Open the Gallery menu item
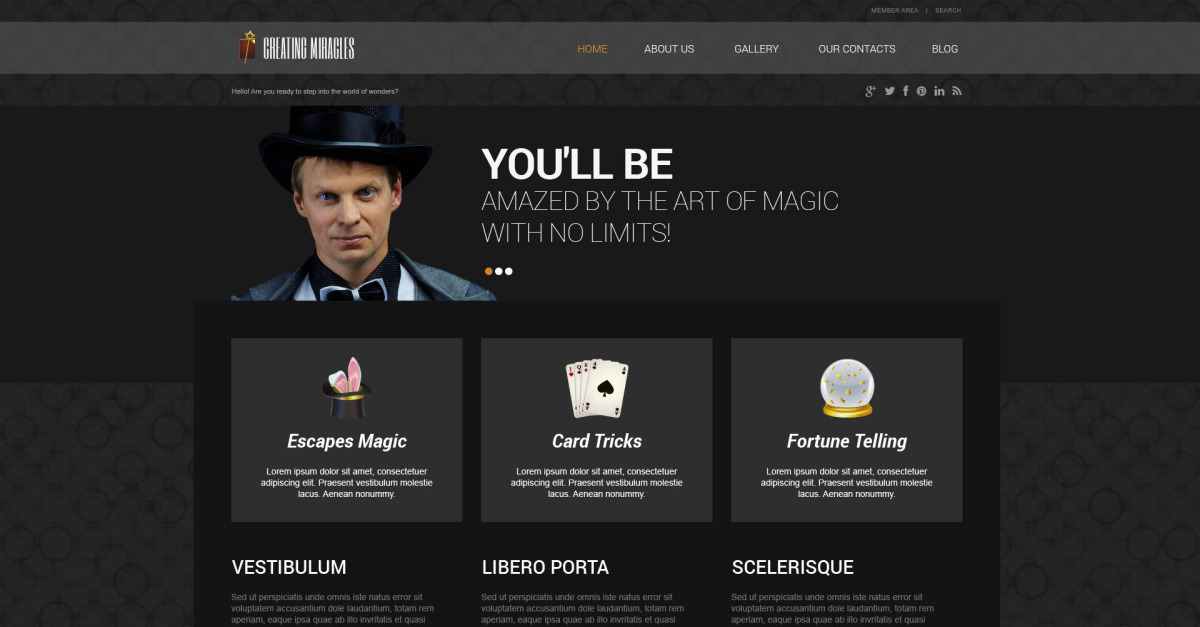This screenshot has height=627, width=1200. pyautogui.click(x=756, y=49)
